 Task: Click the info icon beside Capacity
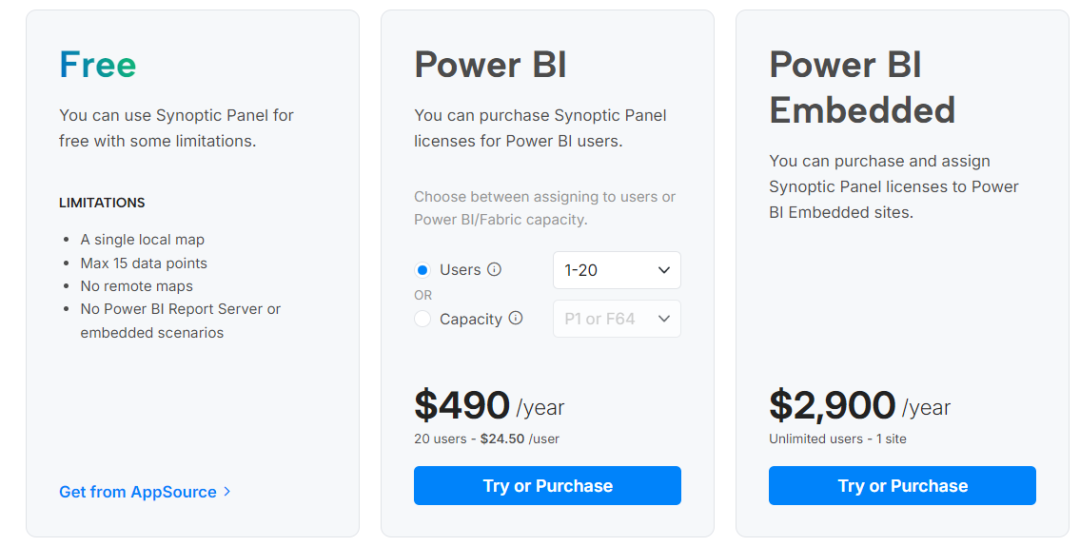[516, 319]
